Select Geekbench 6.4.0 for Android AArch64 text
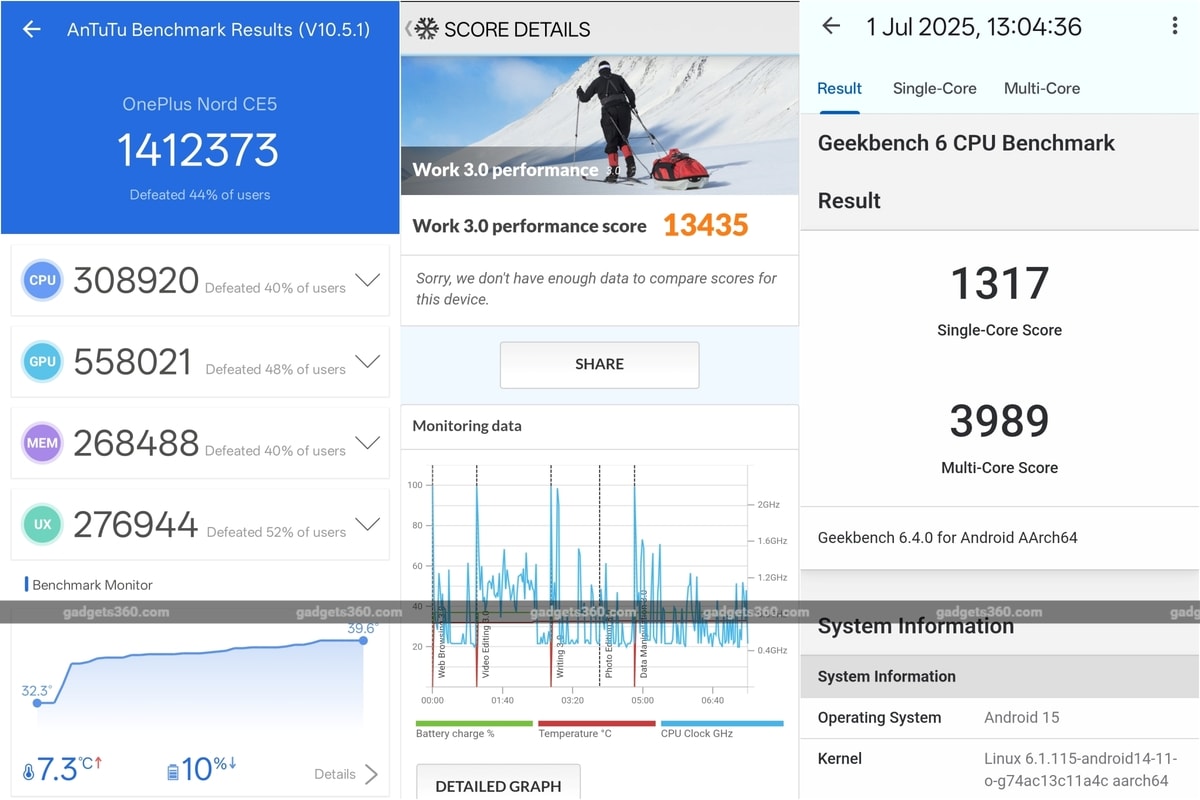The image size is (1200, 800). pos(947,537)
